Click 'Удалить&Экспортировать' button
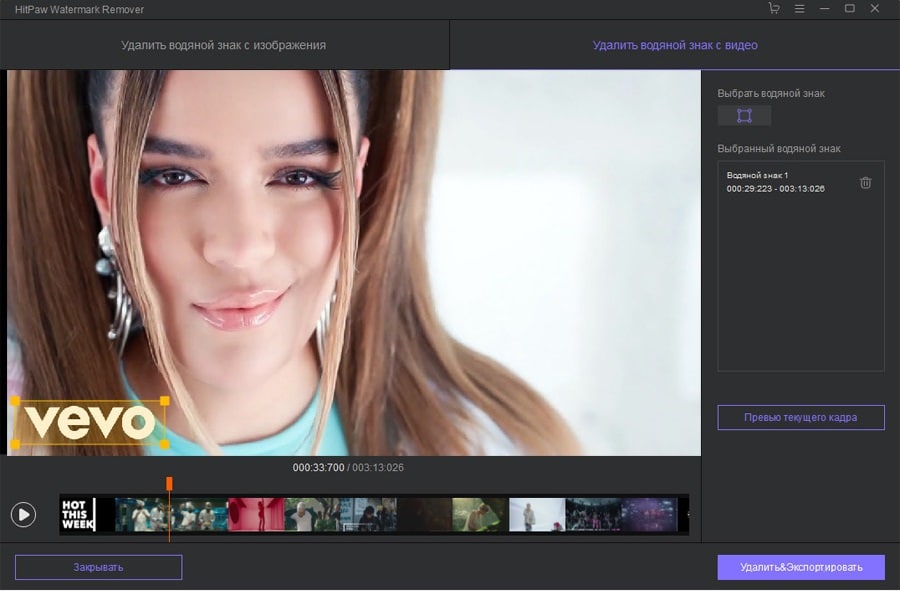Screen dimensions: 900x591 (801, 567)
